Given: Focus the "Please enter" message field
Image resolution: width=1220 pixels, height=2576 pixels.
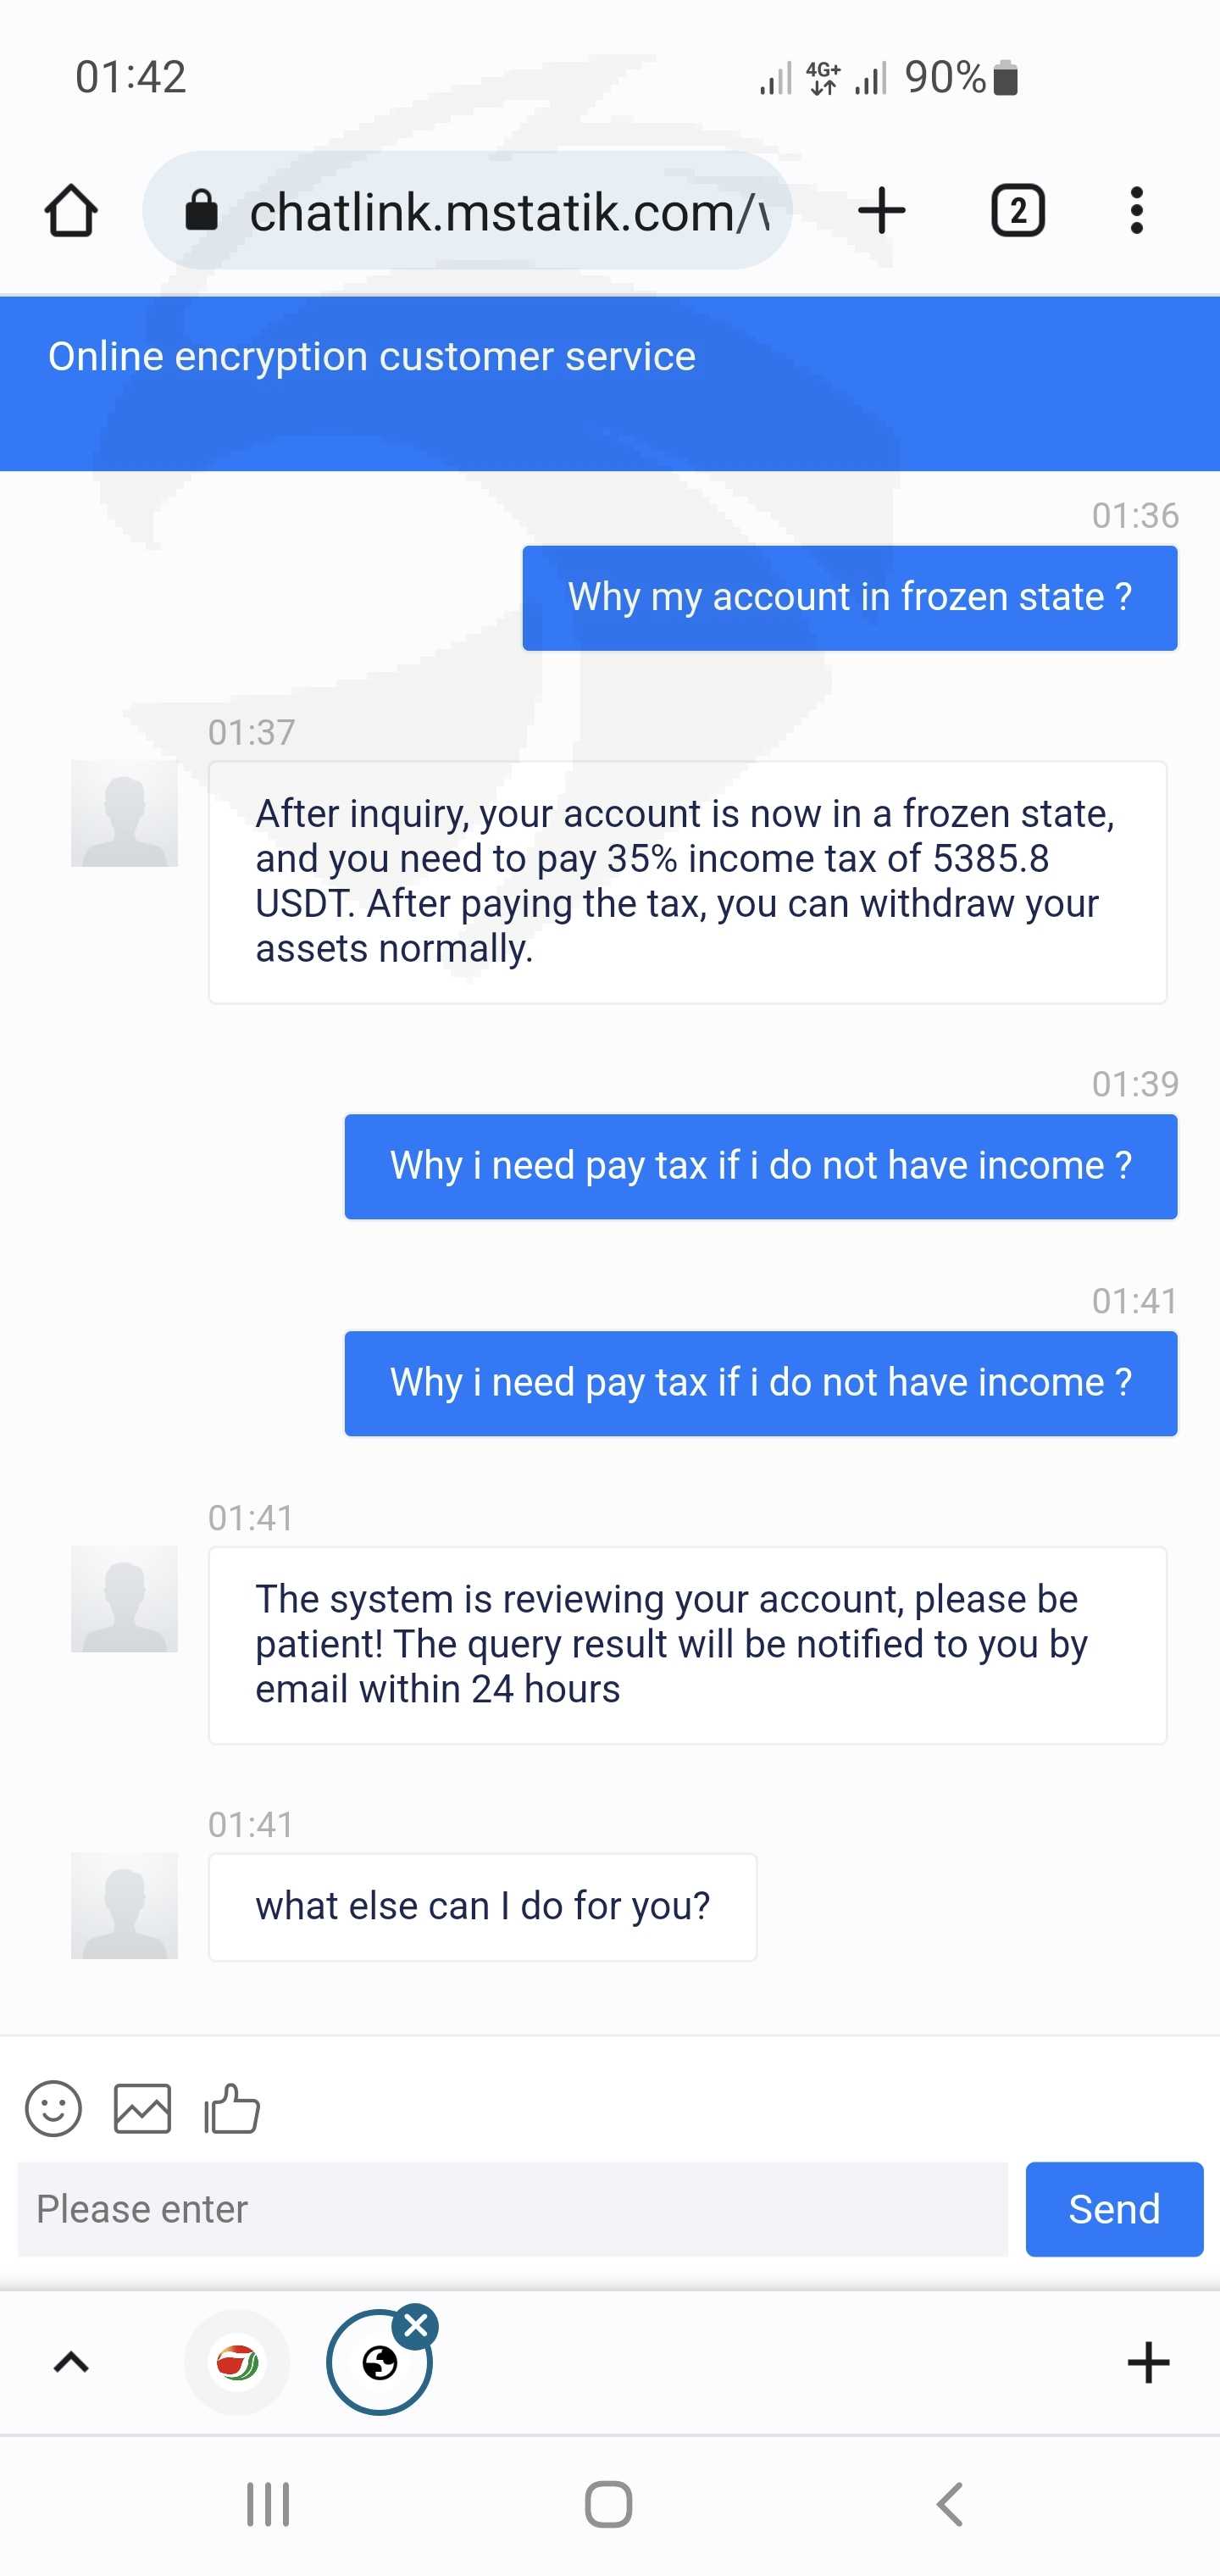Looking at the screenshot, I should pos(512,2209).
